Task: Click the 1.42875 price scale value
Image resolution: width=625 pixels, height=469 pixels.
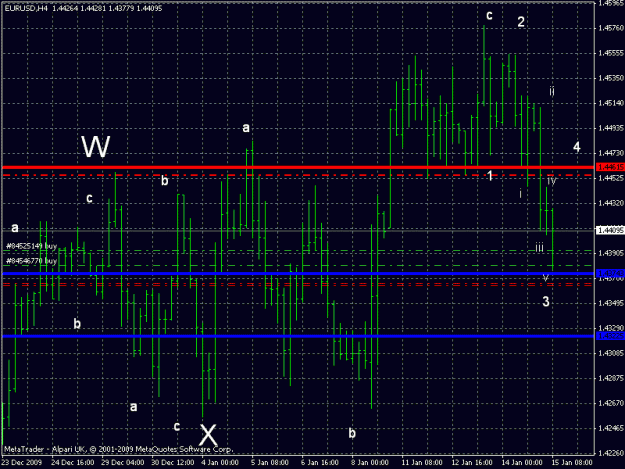Action: 611,378
